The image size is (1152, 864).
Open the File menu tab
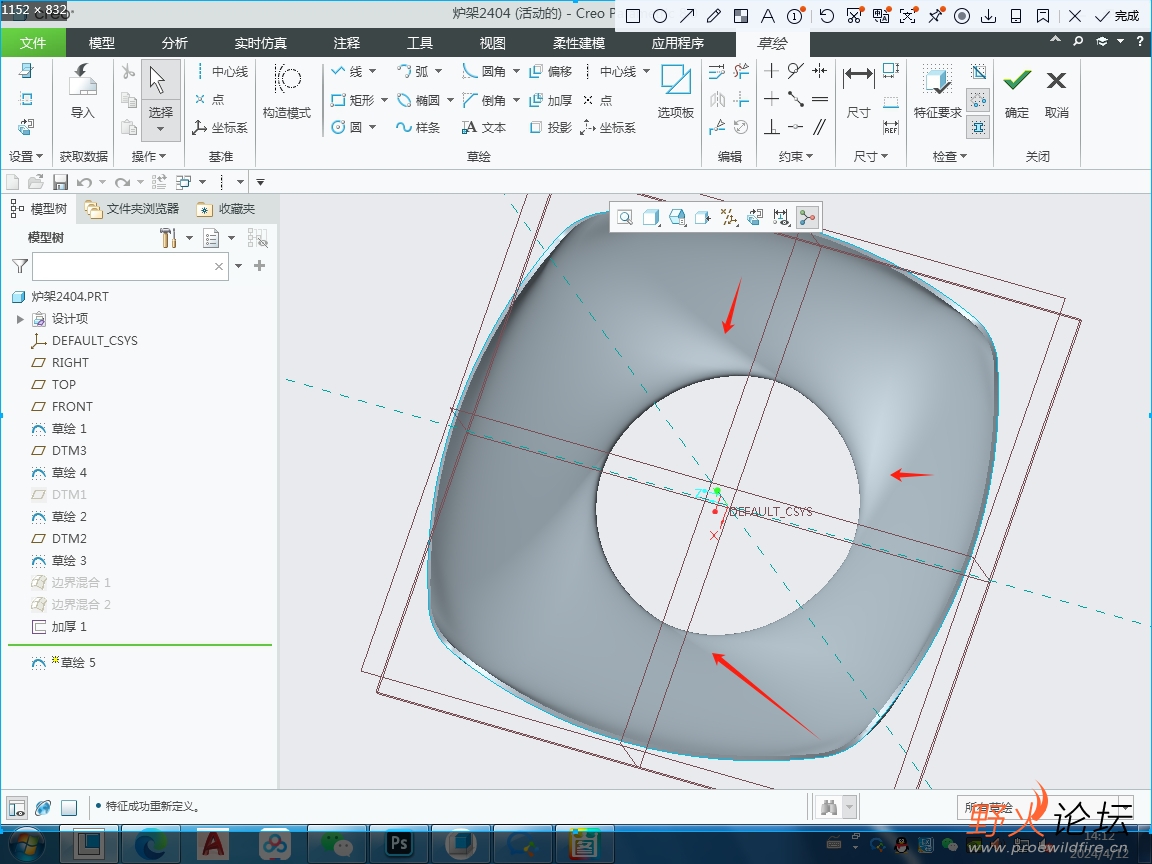pyautogui.click(x=33, y=43)
